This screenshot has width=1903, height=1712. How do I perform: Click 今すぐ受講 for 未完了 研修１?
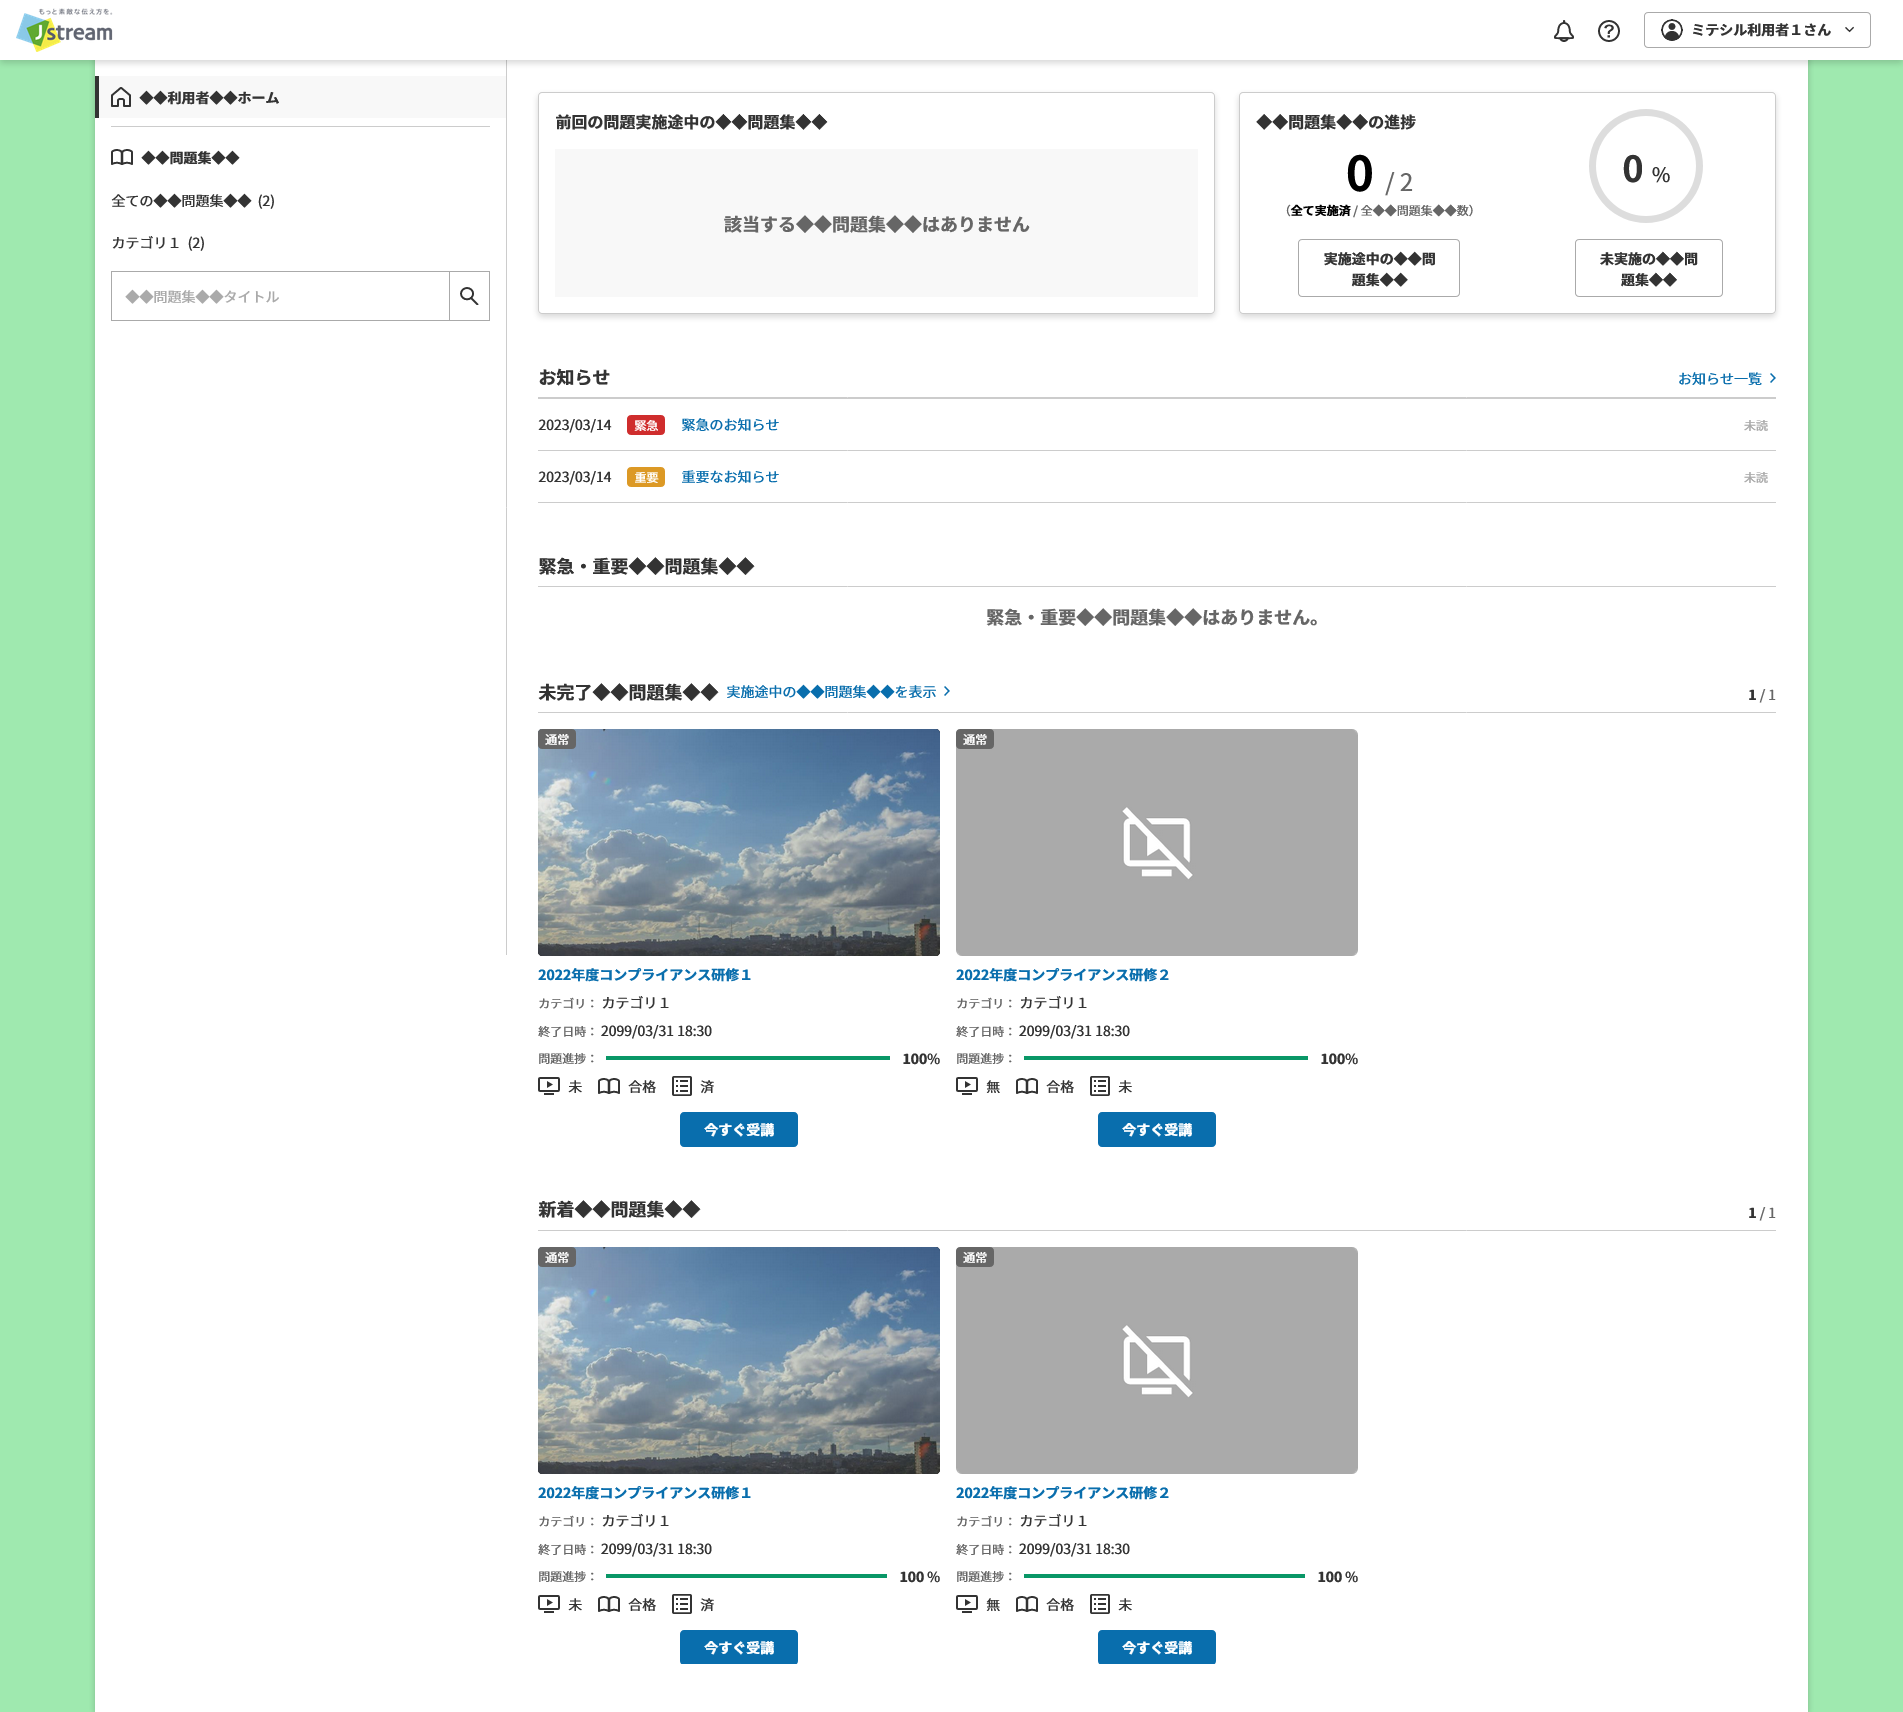click(739, 1129)
